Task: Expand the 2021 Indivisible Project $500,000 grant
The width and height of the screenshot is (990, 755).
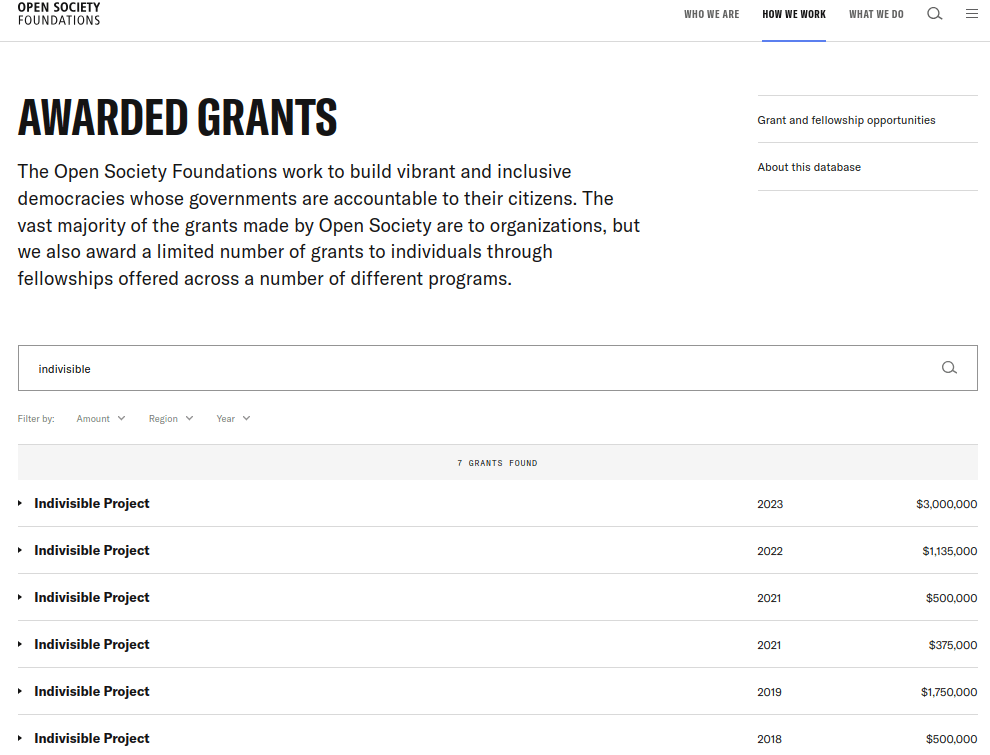Action: [x=498, y=598]
